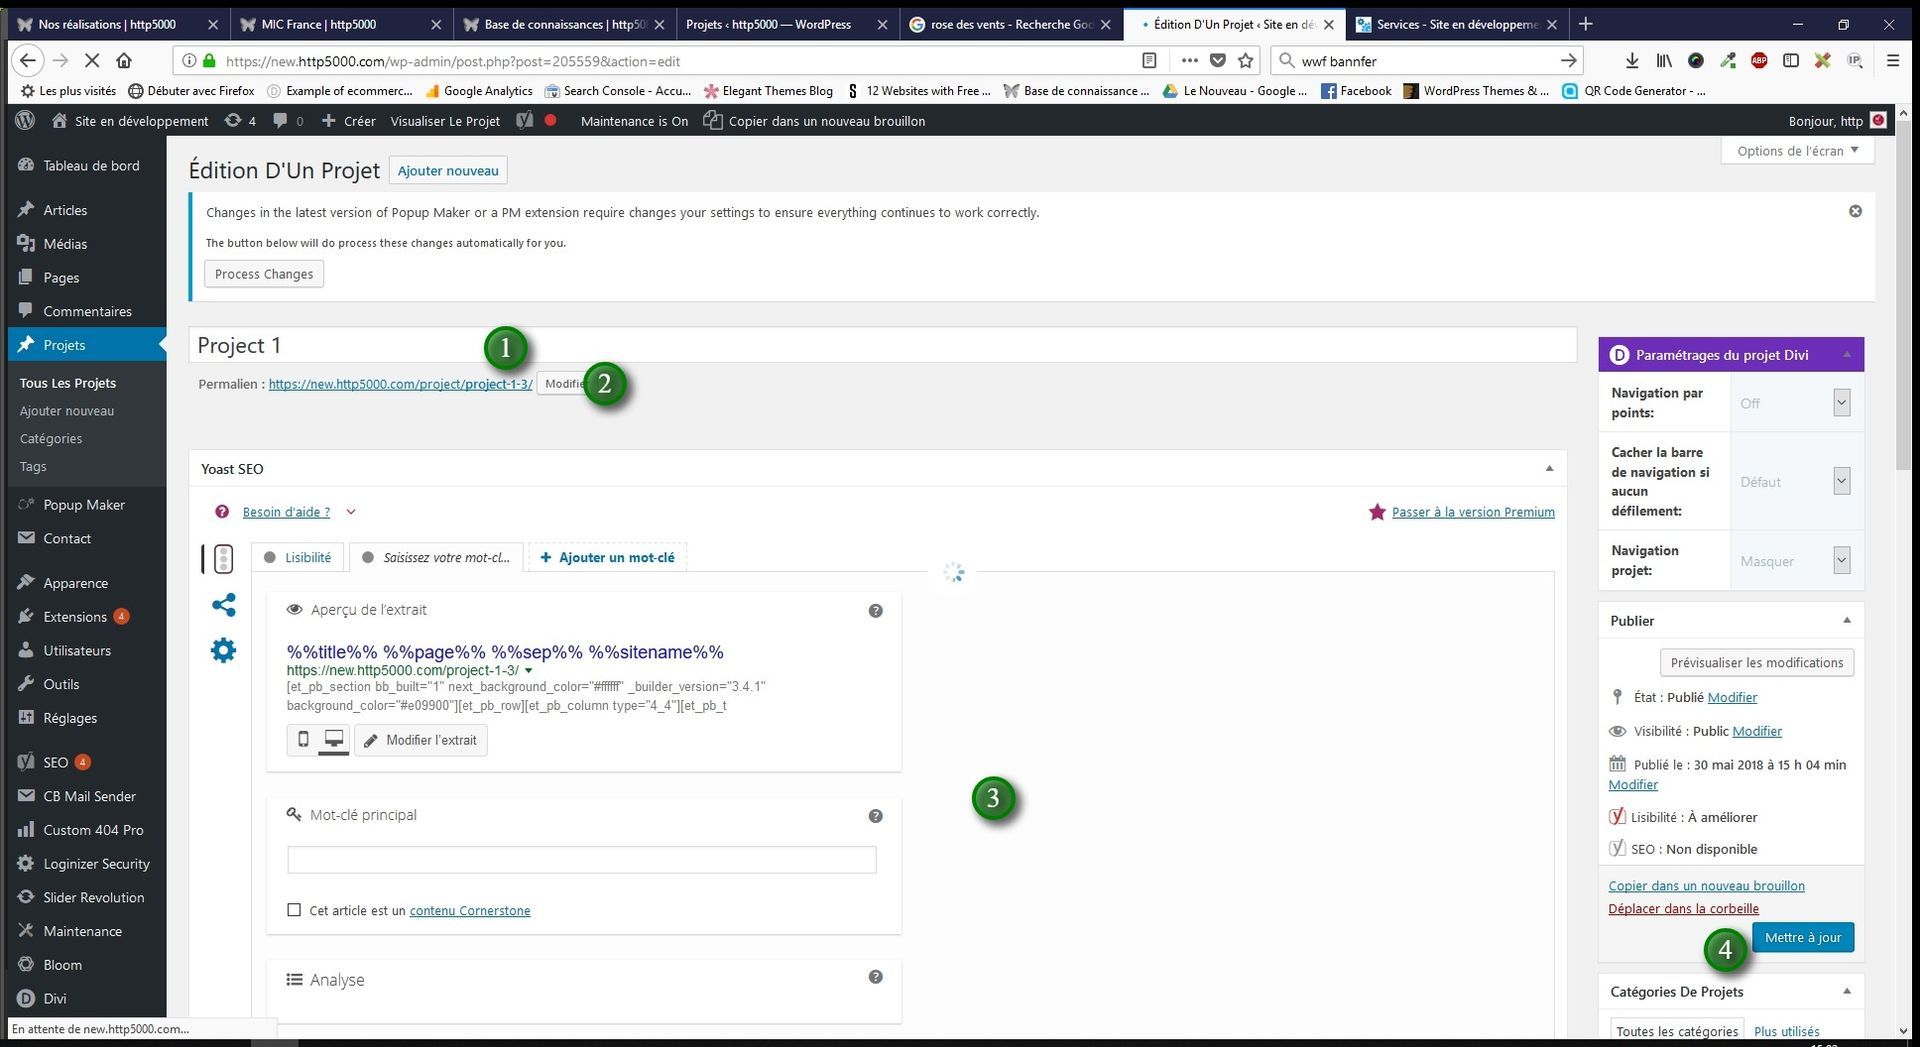
Task: Select Saisissez votre mot-clé tab
Action: click(437, 558)
